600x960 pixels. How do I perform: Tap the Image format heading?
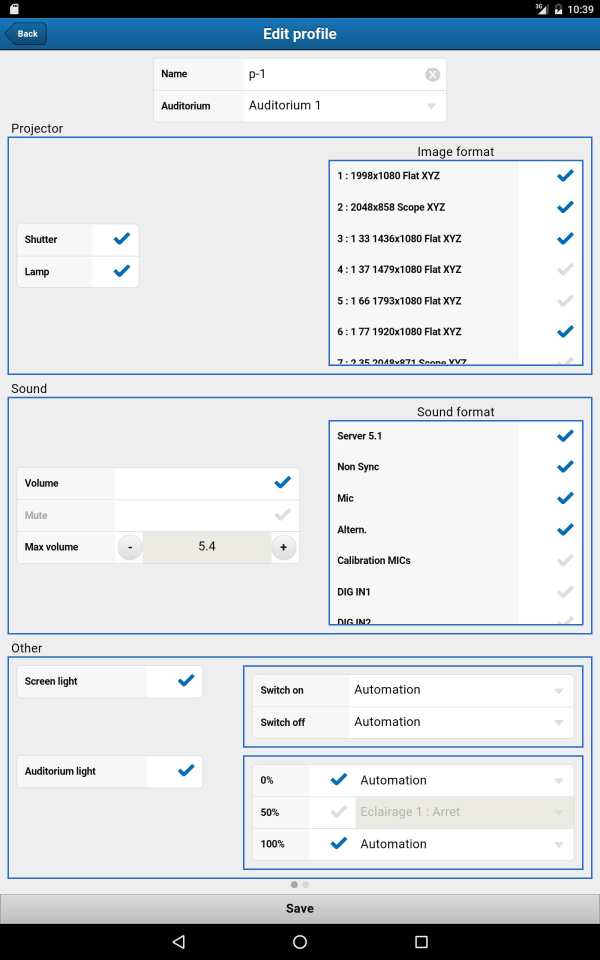point(456,151)
